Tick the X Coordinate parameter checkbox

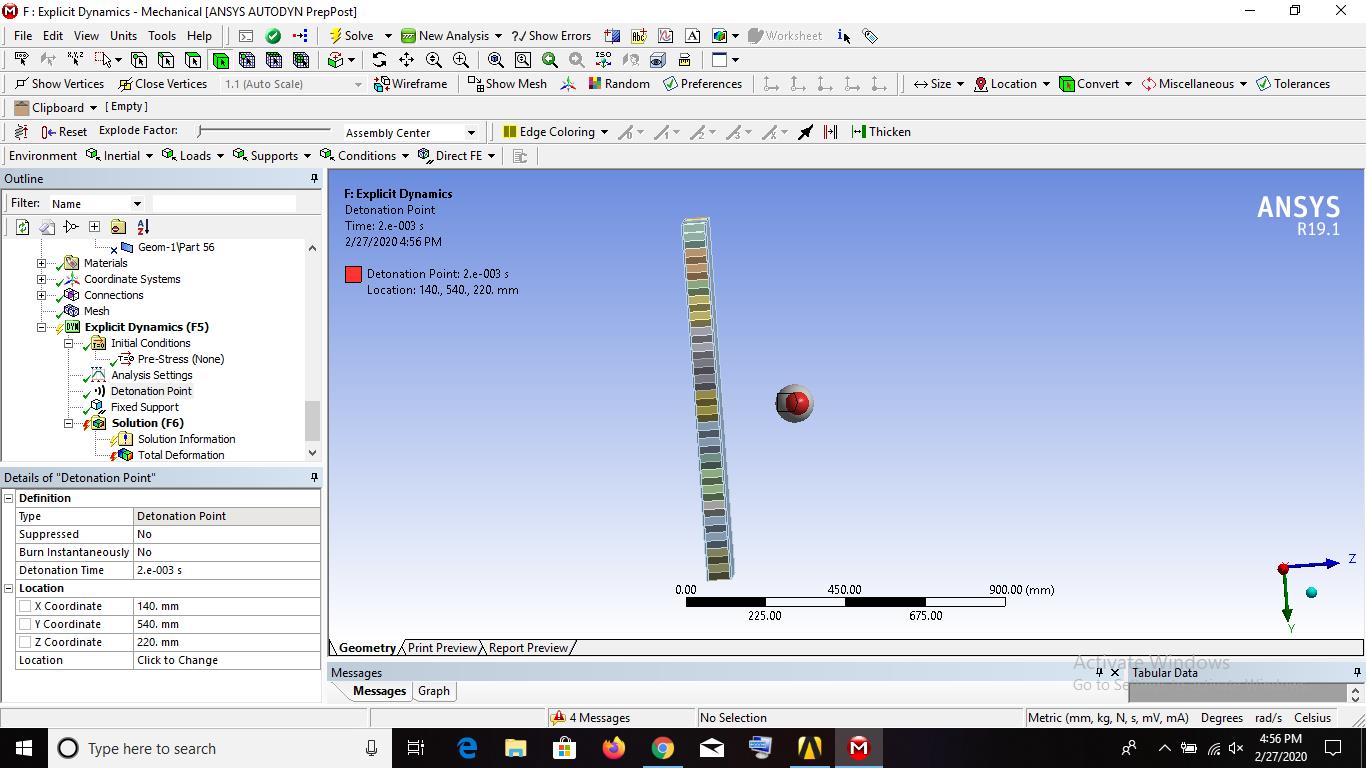pyautogui.click(x=25, y=606)
